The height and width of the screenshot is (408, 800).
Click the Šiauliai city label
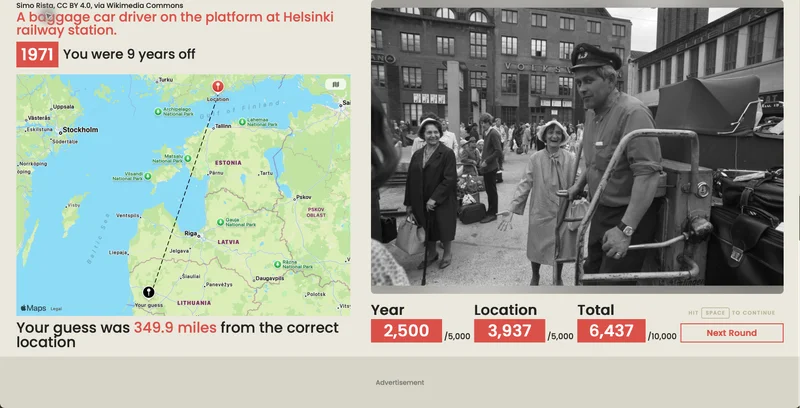click(191, 276)
